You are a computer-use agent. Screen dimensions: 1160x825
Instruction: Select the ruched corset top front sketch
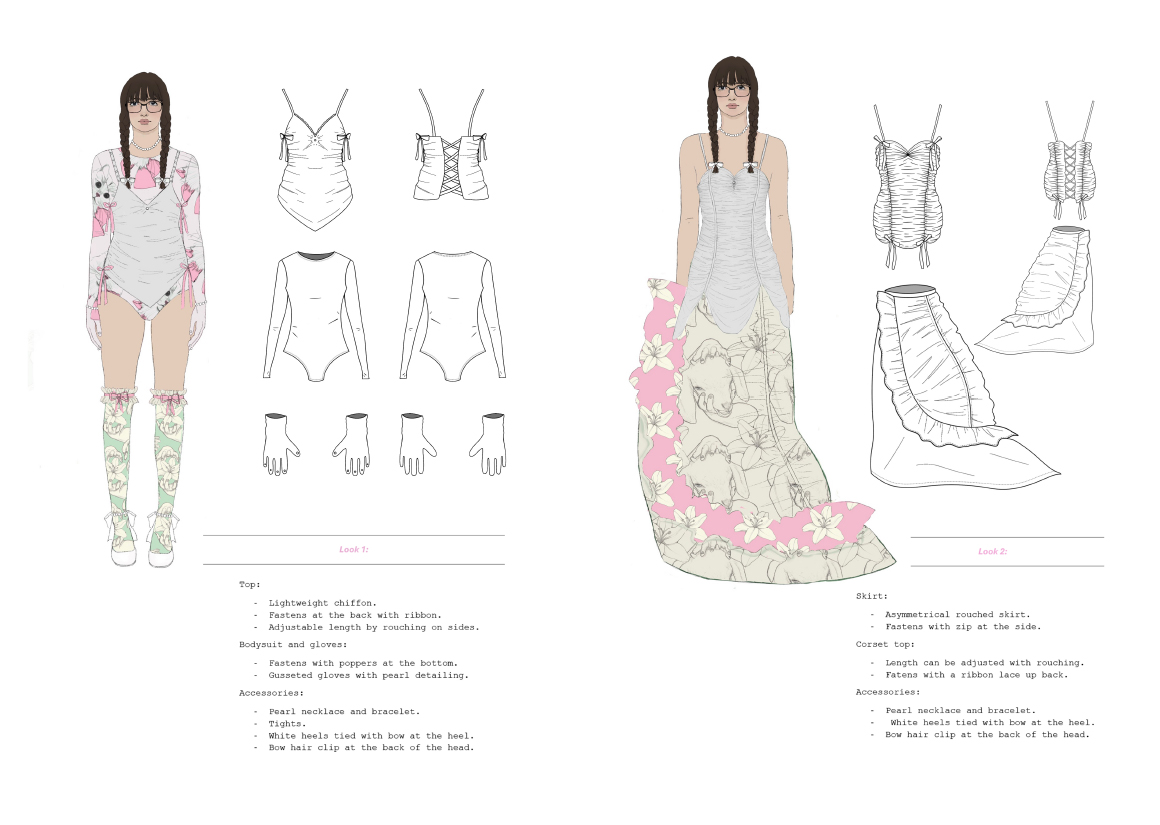point(908,185)
